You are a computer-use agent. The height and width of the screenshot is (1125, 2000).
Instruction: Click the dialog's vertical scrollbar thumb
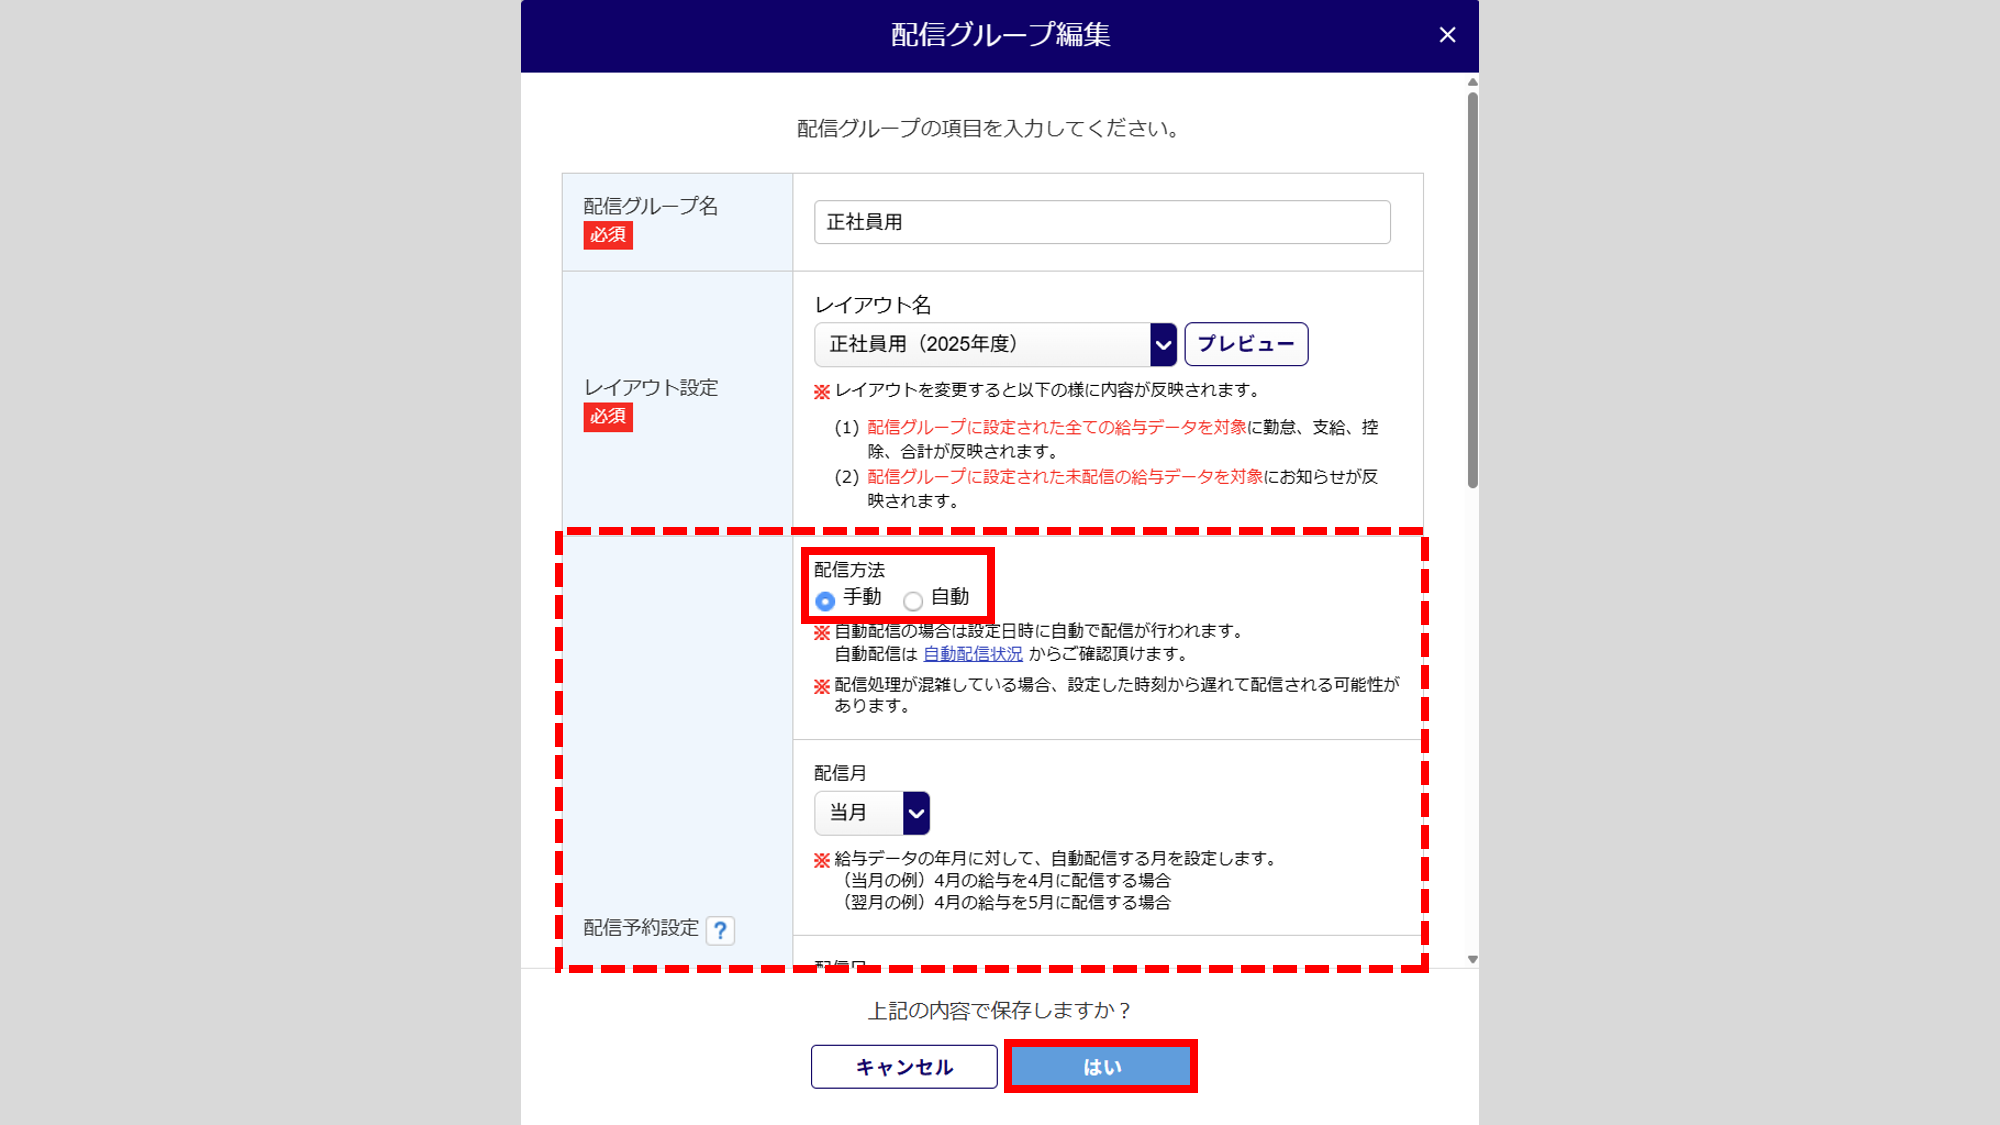click(x=1472, y=290)
